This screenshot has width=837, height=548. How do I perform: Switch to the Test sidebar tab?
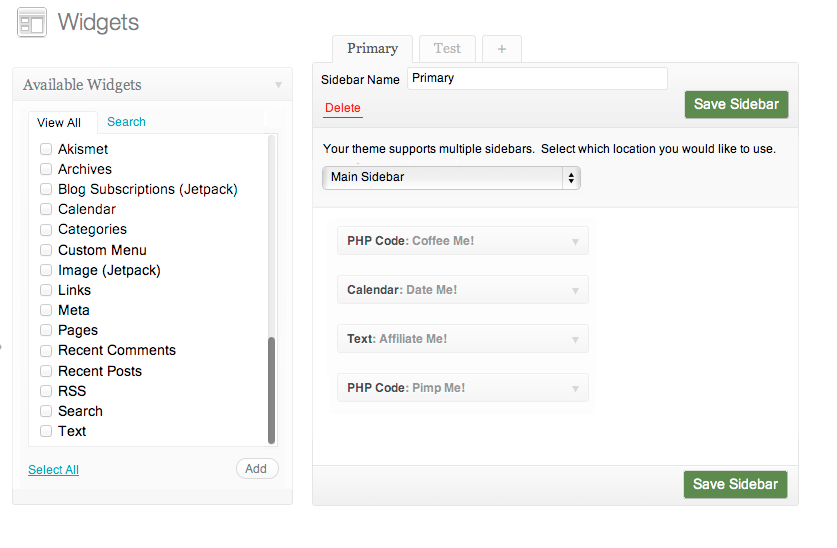447,49
